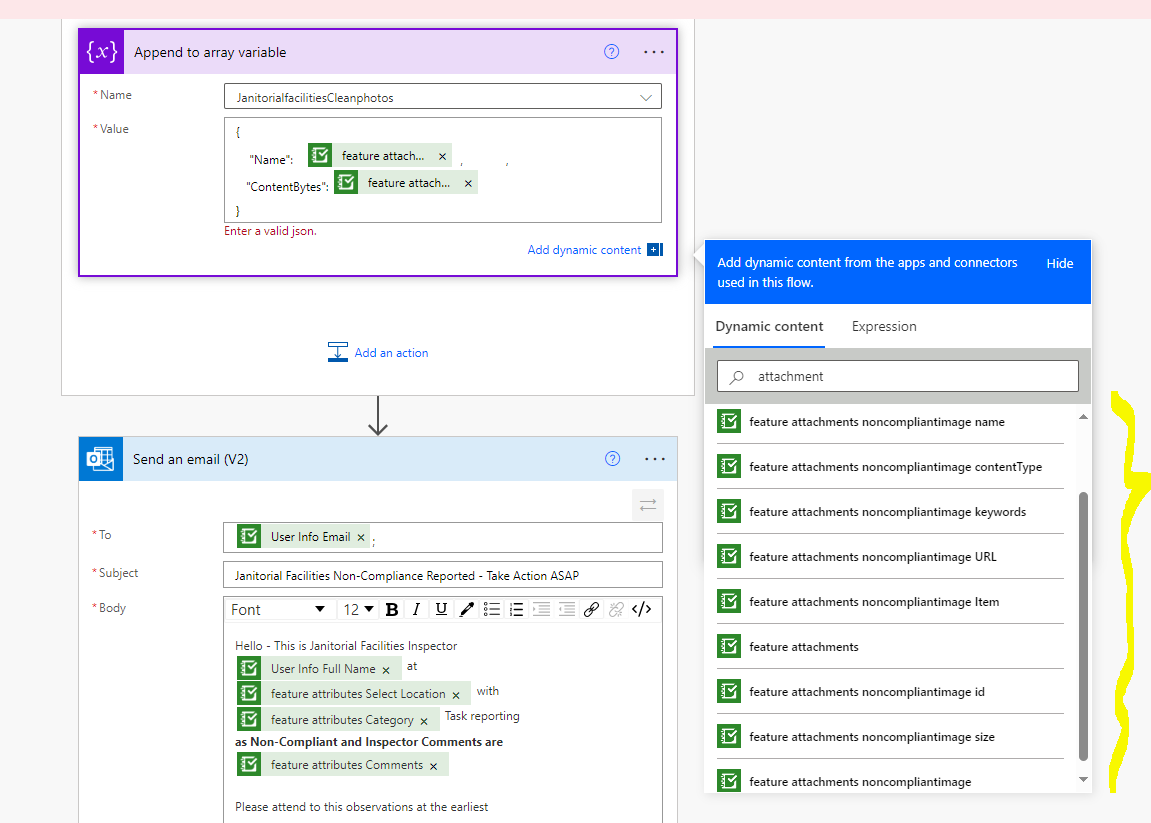Remove the User Info Email token
This screenshot has height=823, width=1151.
tap(361, 535)
